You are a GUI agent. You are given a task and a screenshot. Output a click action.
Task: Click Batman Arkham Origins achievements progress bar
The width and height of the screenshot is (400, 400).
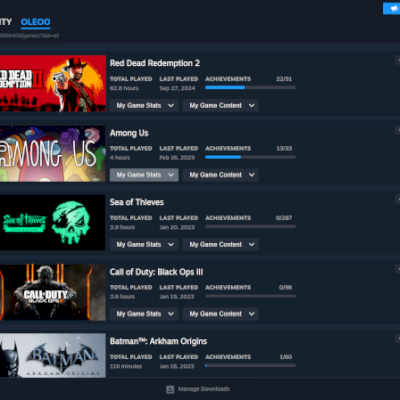pos(250,365)
